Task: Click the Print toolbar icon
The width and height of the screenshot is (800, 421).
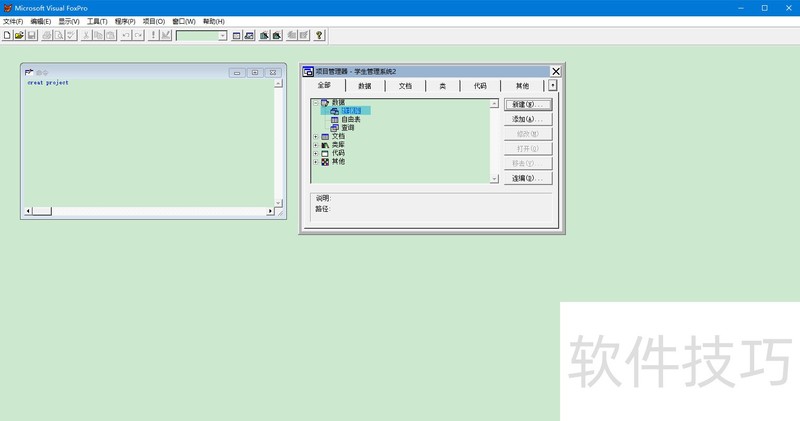Action: 47,35
